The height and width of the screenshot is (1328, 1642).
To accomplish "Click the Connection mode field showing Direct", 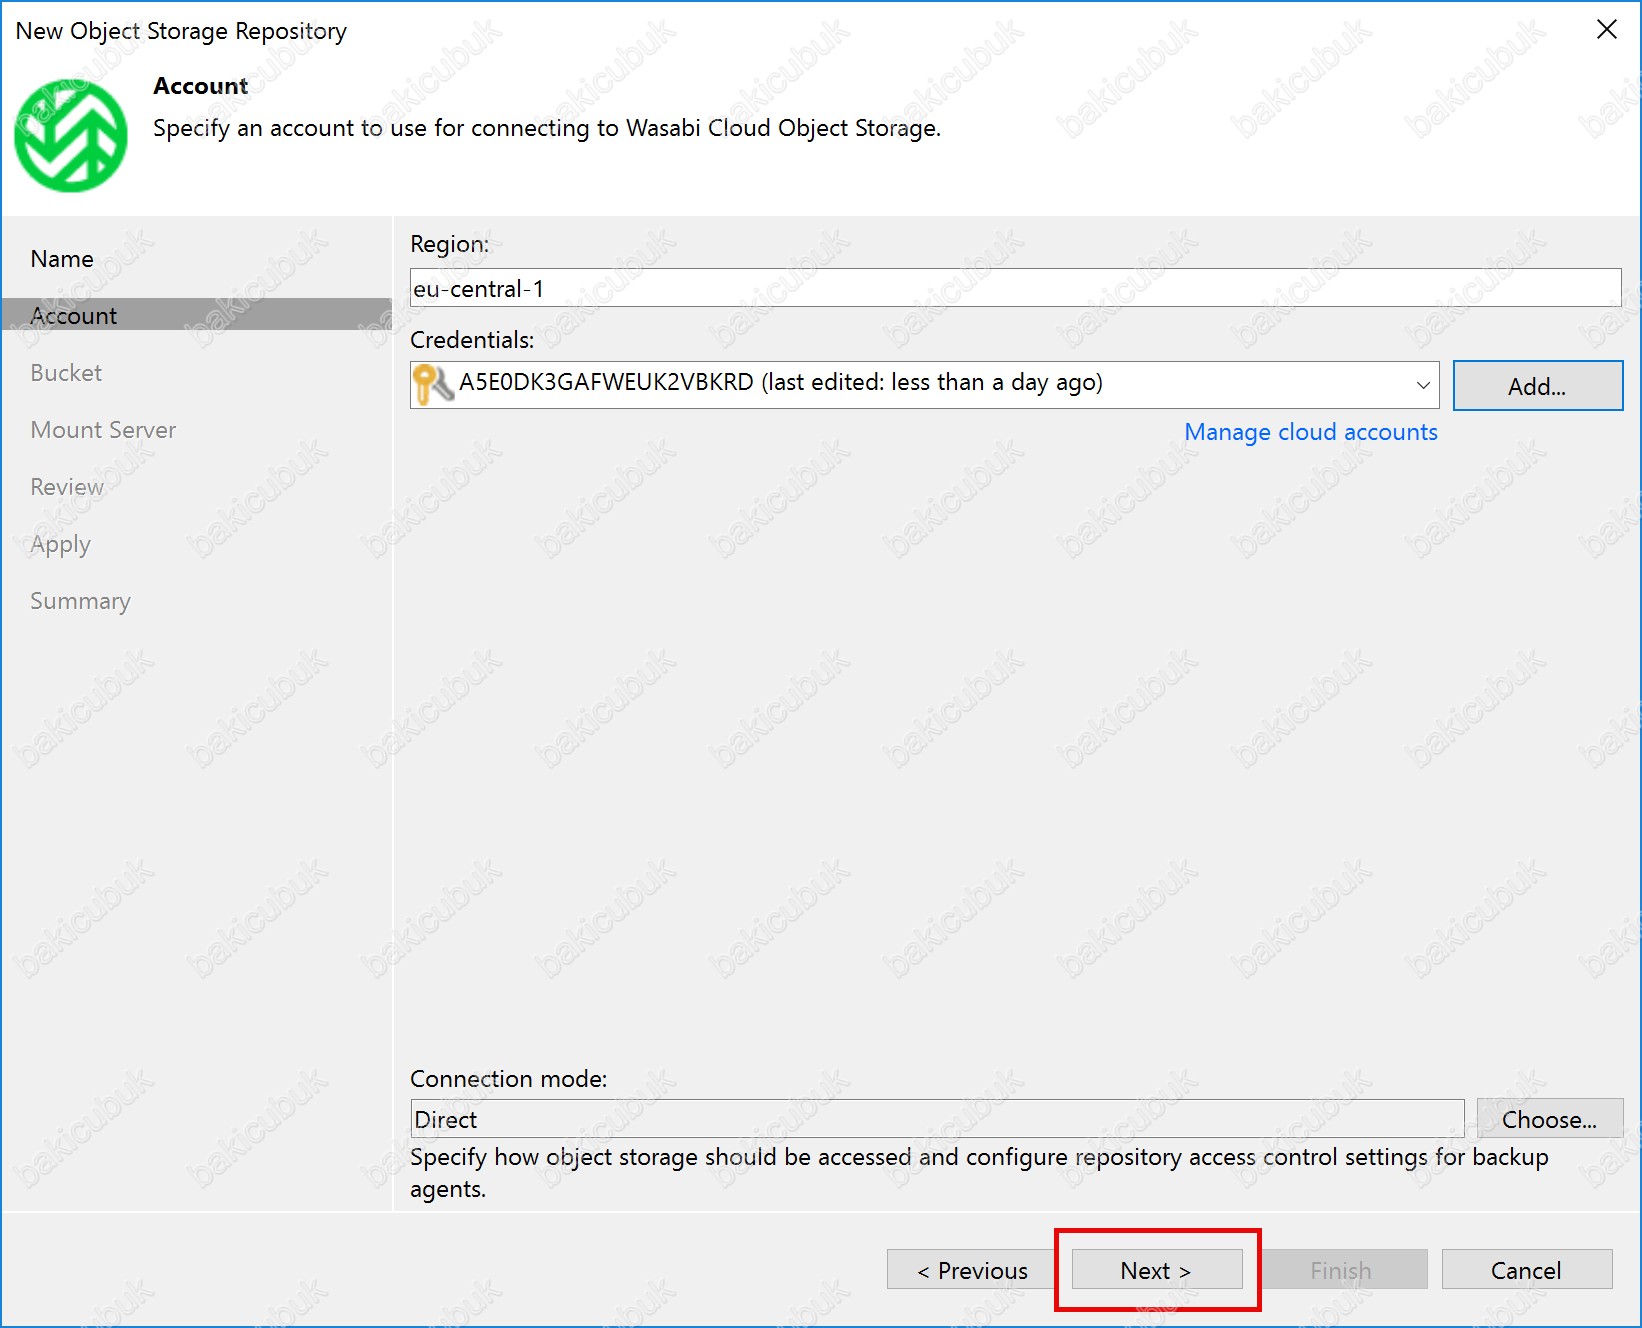I will tap(936, 1119).
